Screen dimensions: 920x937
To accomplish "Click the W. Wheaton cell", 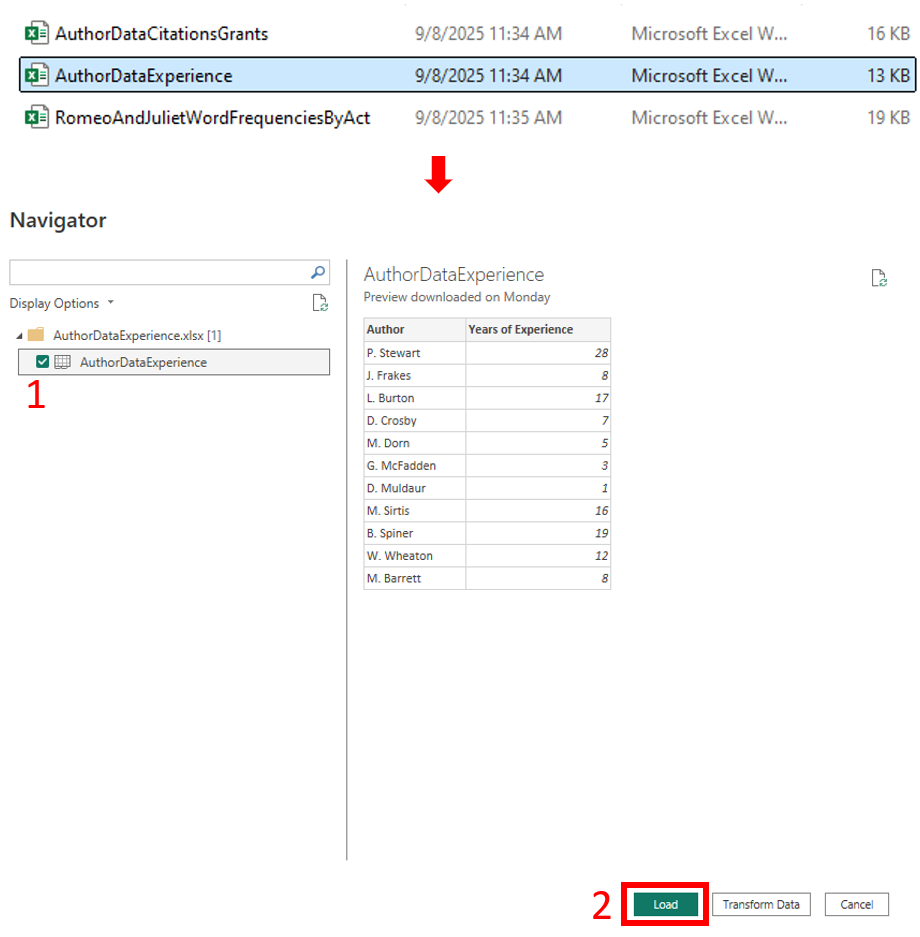I will pyautogui.click(x=415, y=556).
